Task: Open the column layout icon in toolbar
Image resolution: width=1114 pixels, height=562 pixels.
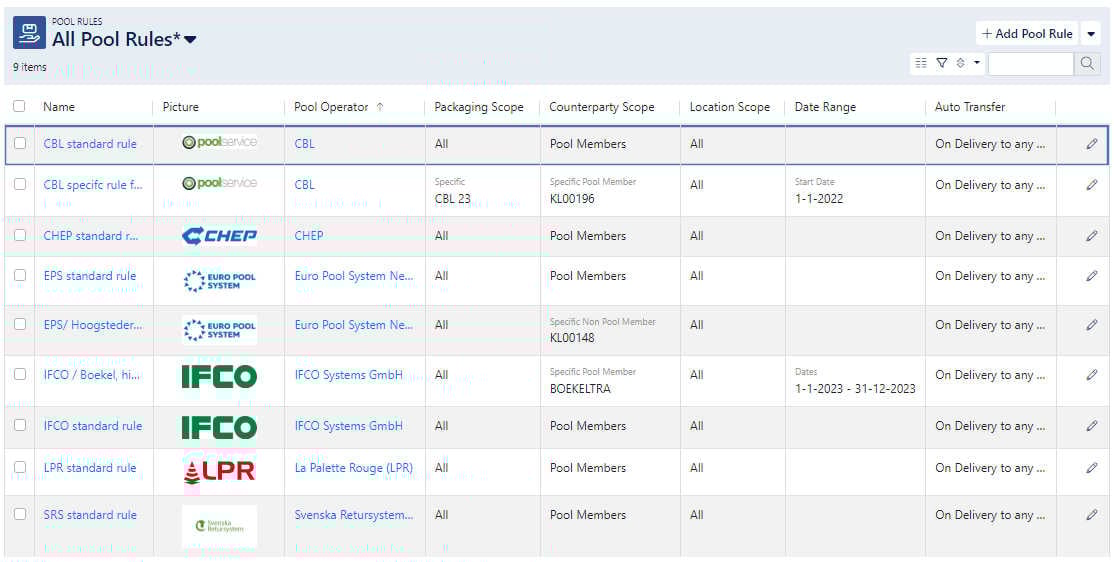Action: tap(921, 63)
